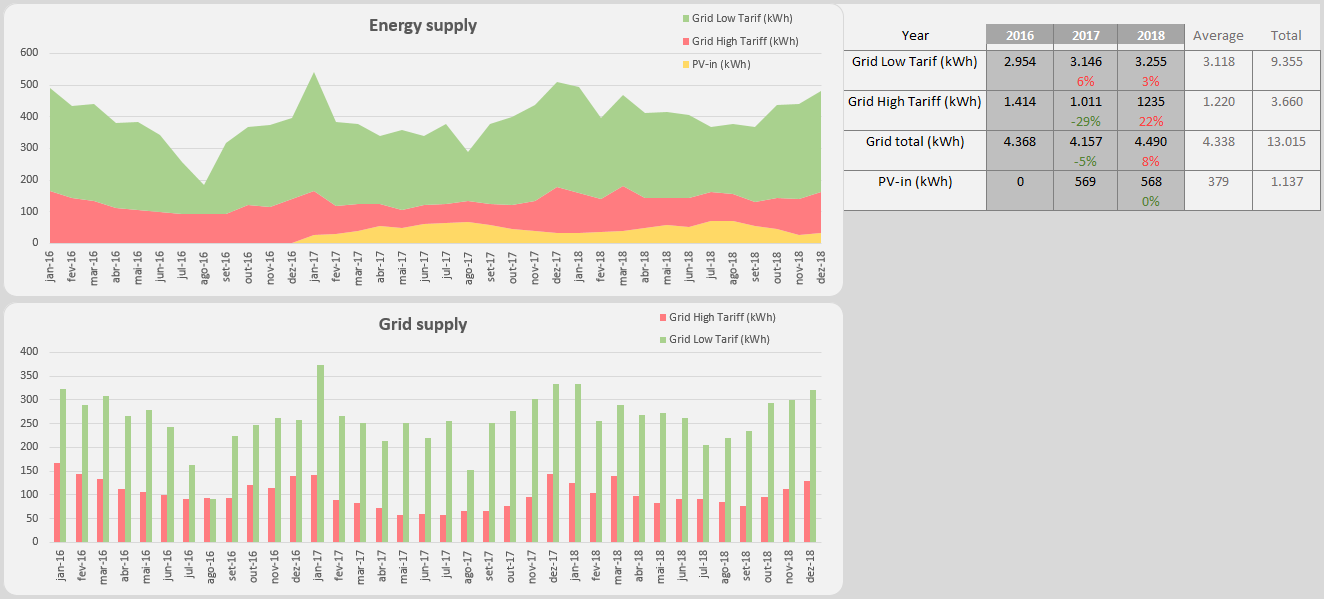Select the "Energy supply" chart title
Viewport: 1324px width, 599px height.
click(x=422, y=25)
